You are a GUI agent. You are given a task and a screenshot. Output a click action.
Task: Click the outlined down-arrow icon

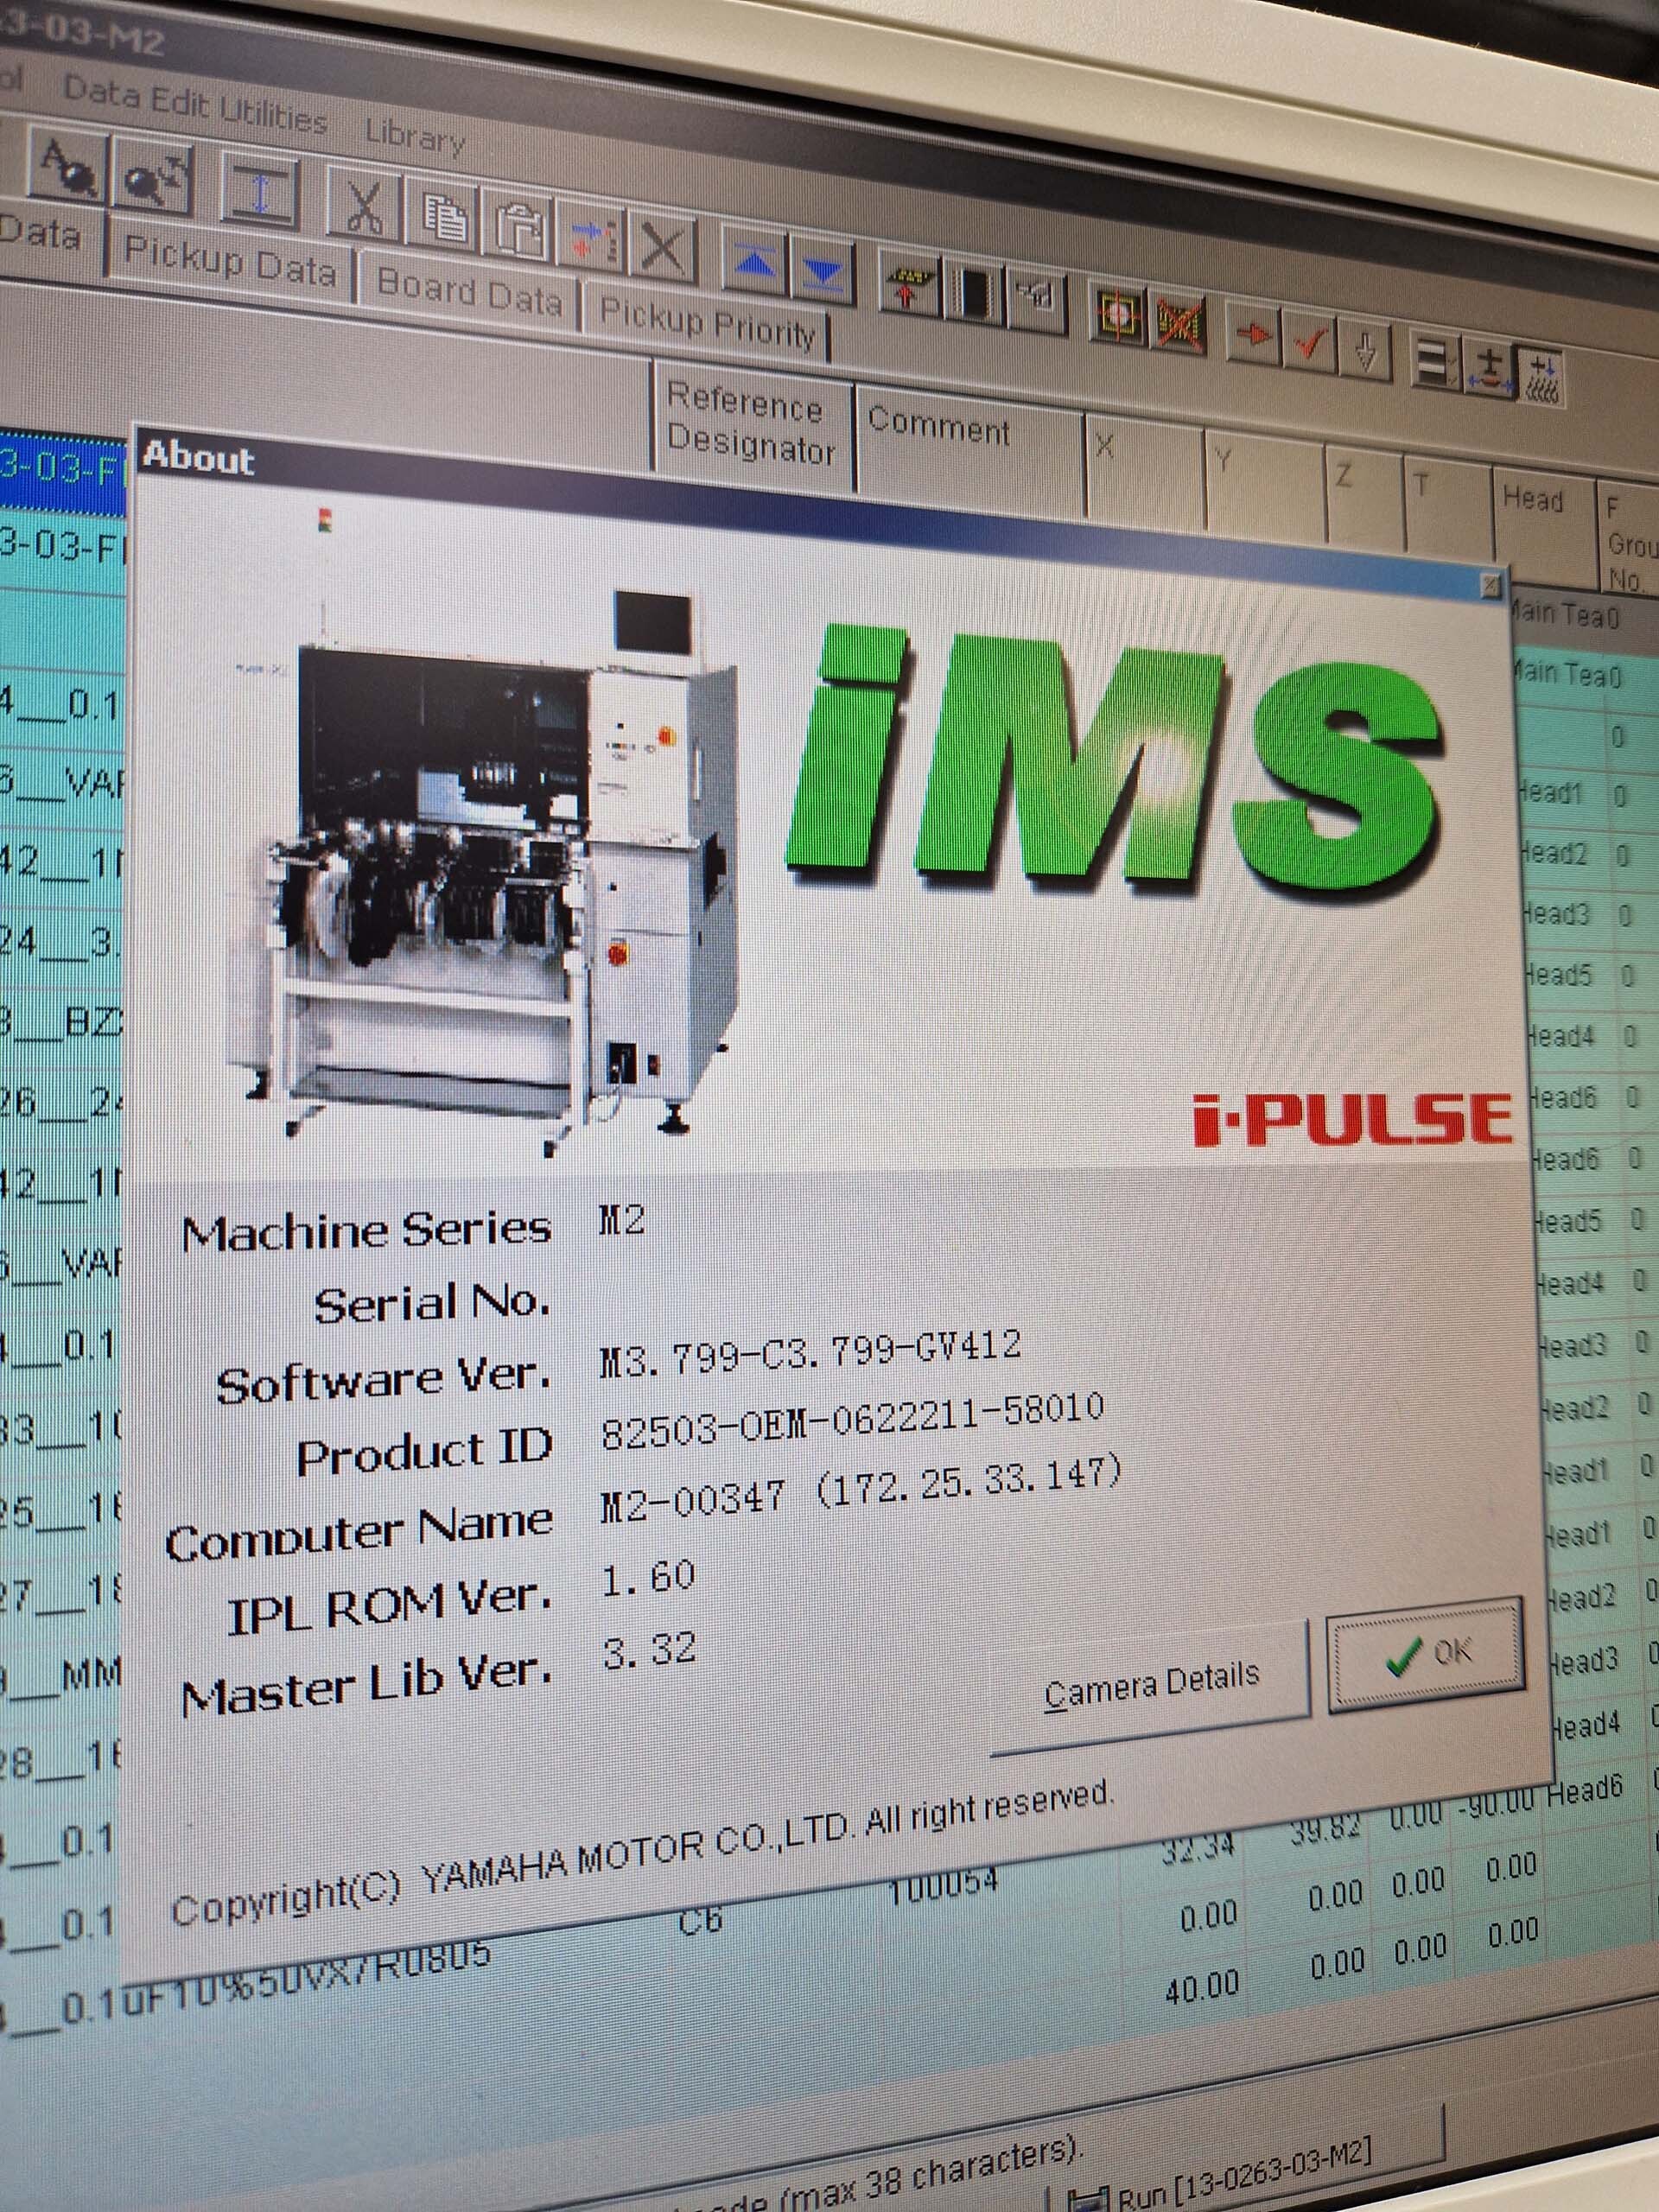(1367, 351)
